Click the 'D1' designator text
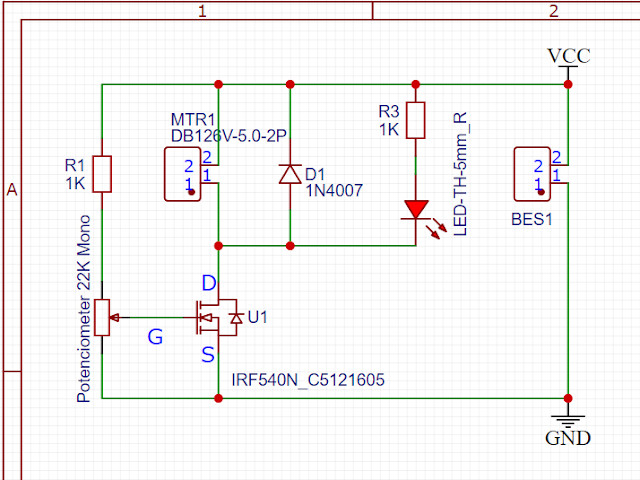 tap(315, 174)
